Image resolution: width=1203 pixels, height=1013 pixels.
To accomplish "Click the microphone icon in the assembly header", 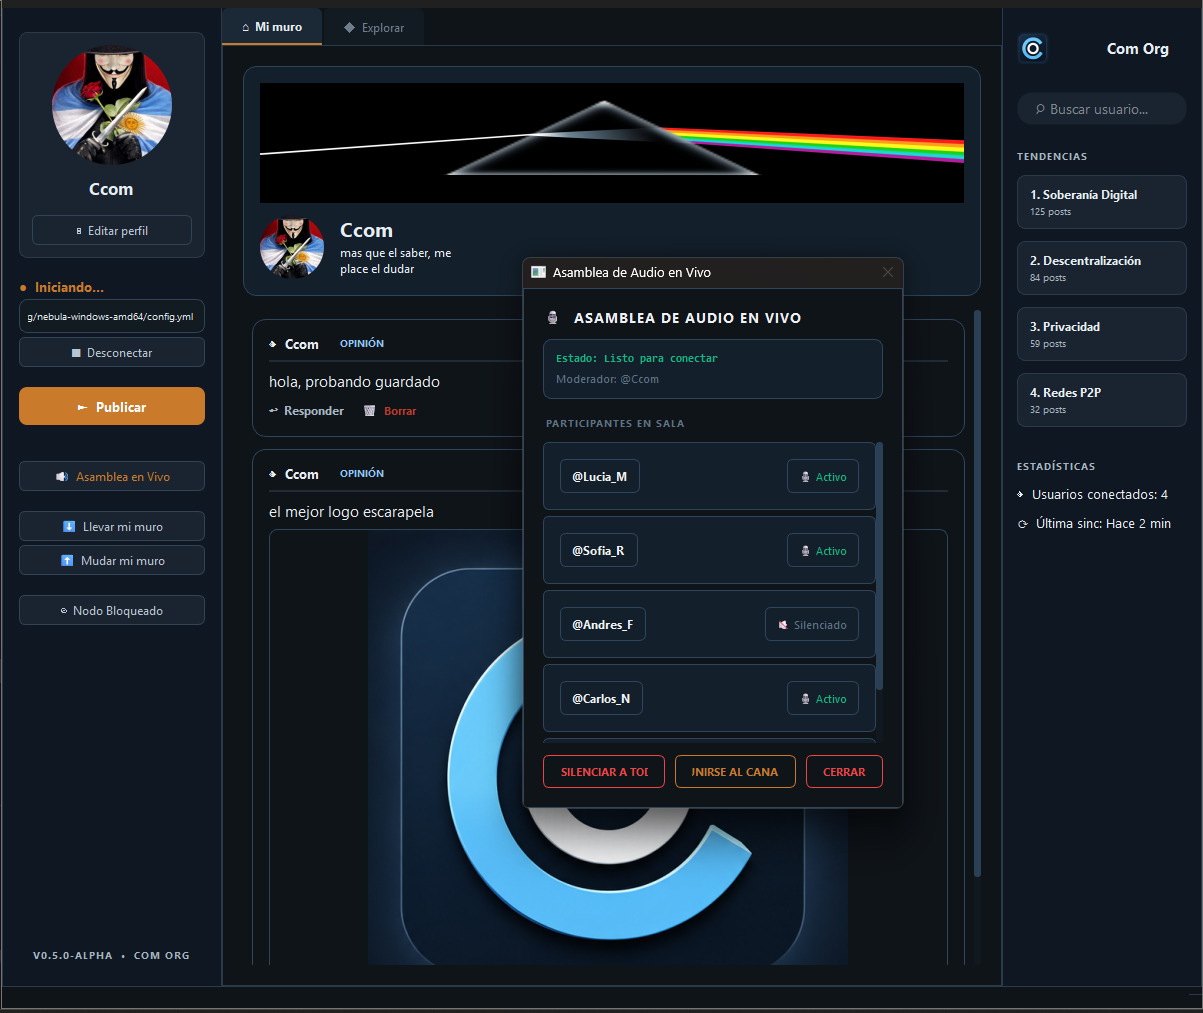I will coord(553,318).
